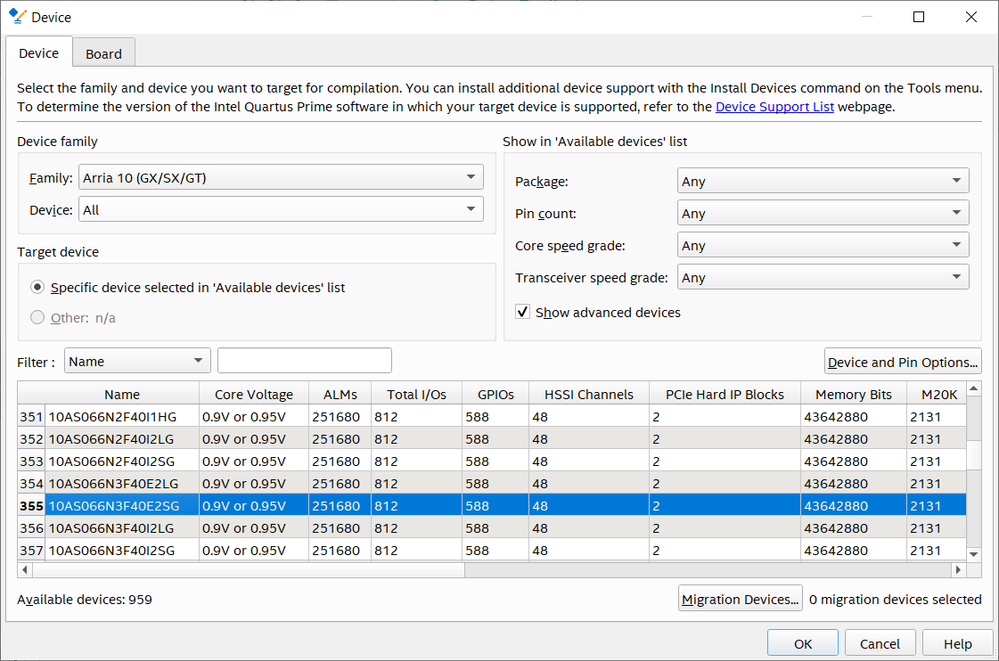This screenshot has height=661, width=999.
Task: Click the horizontal scroll left arrow
Action: click(26, 570)
